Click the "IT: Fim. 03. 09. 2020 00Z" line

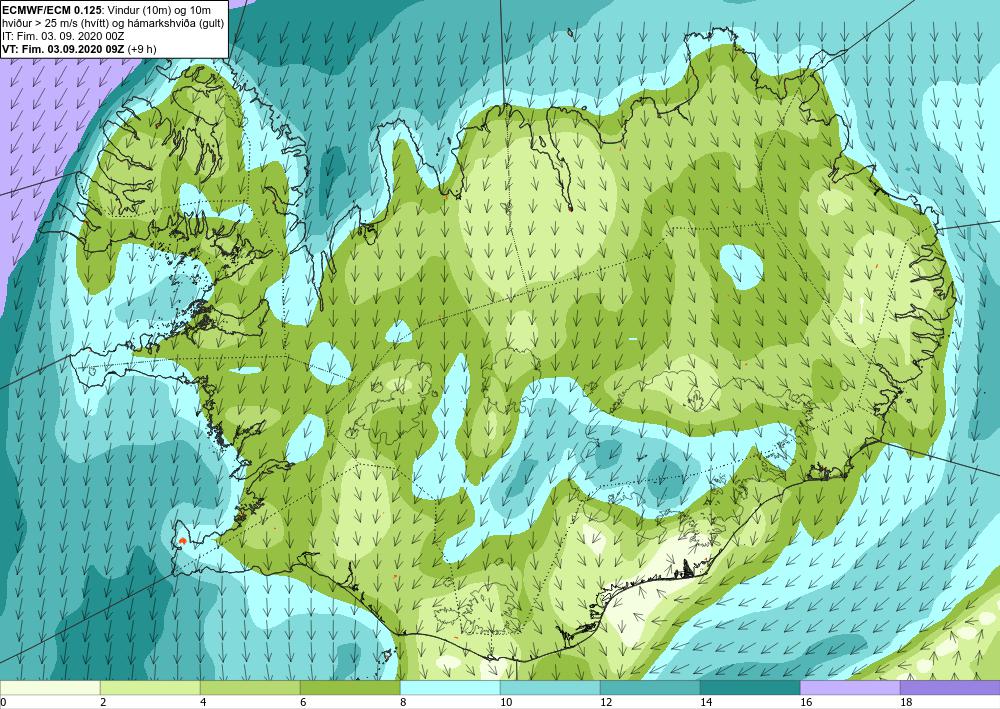pos(63,36)
